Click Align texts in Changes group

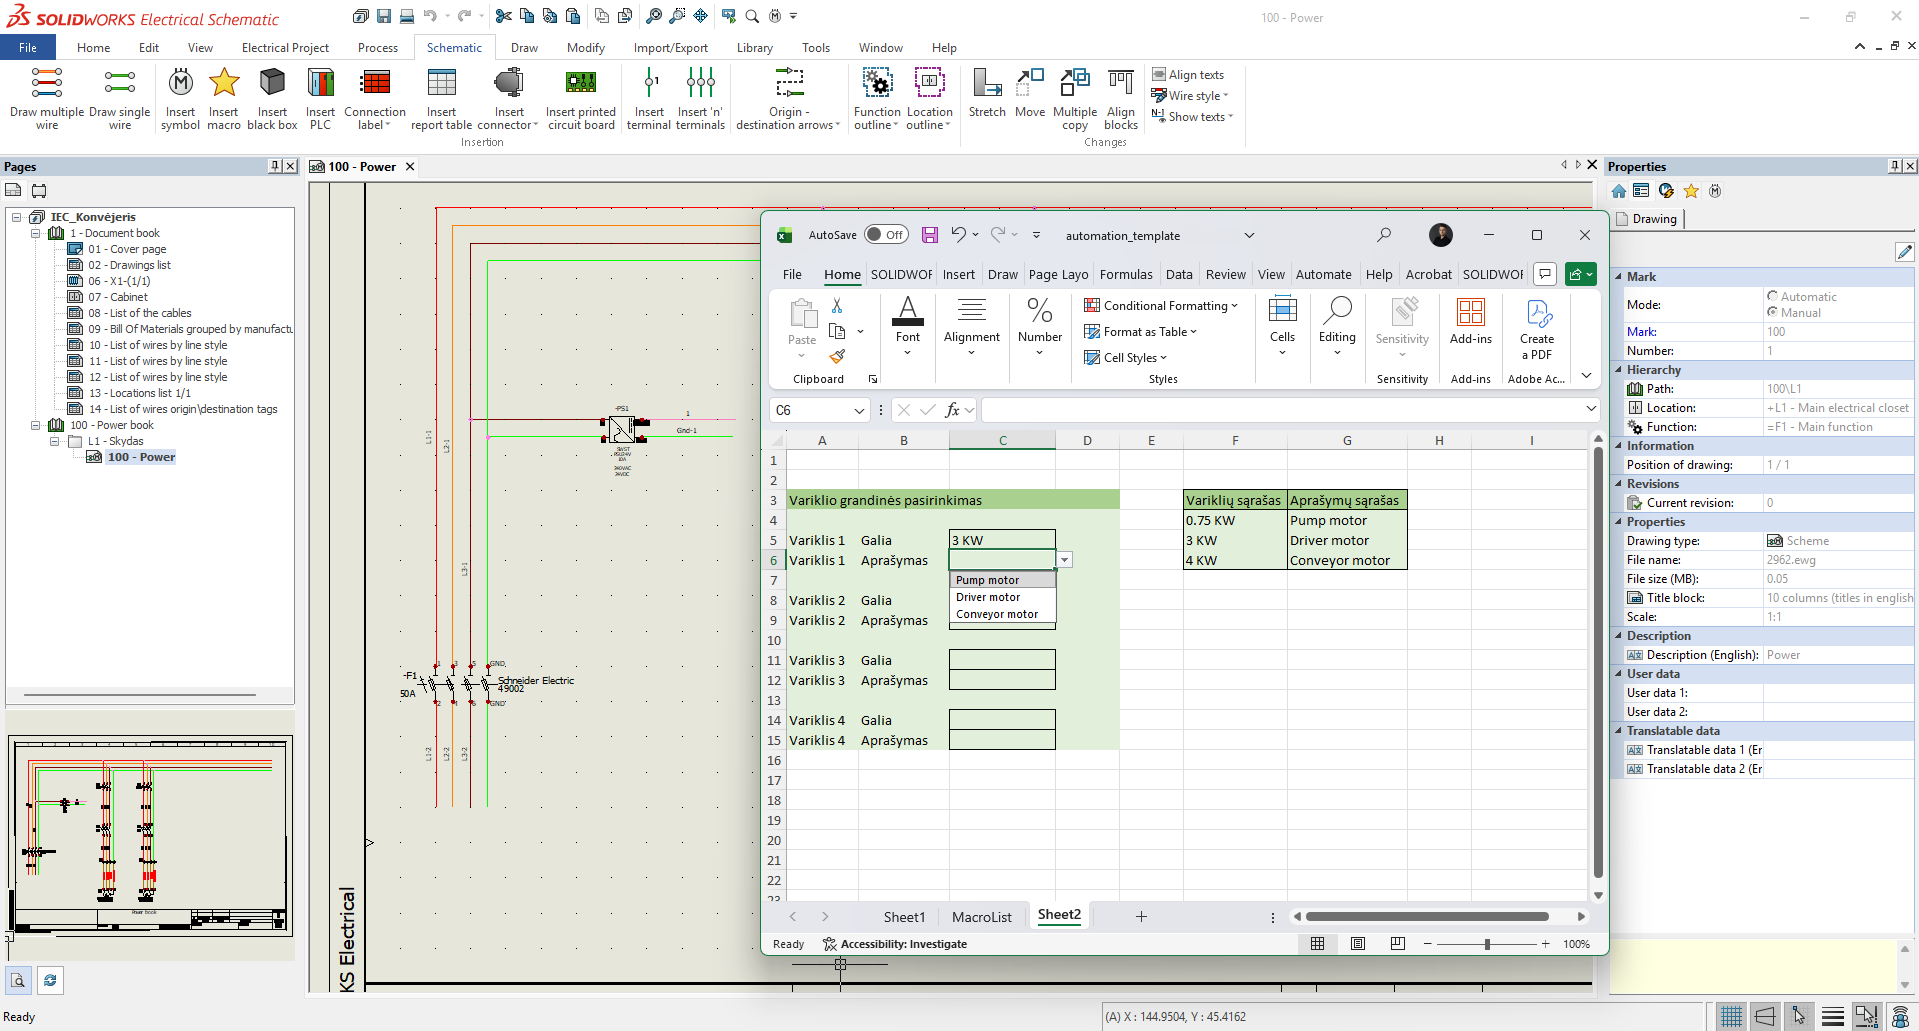click(1188, 75)
